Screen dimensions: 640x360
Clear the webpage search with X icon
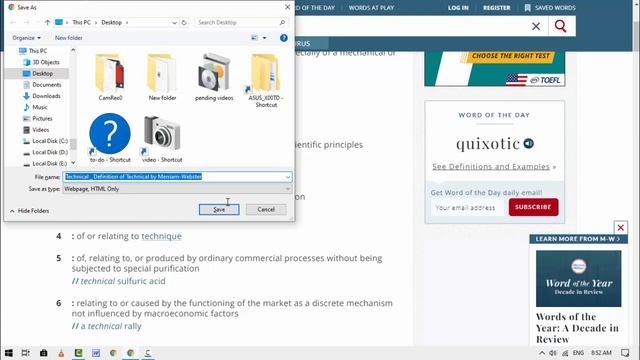[x=536, y=26]
